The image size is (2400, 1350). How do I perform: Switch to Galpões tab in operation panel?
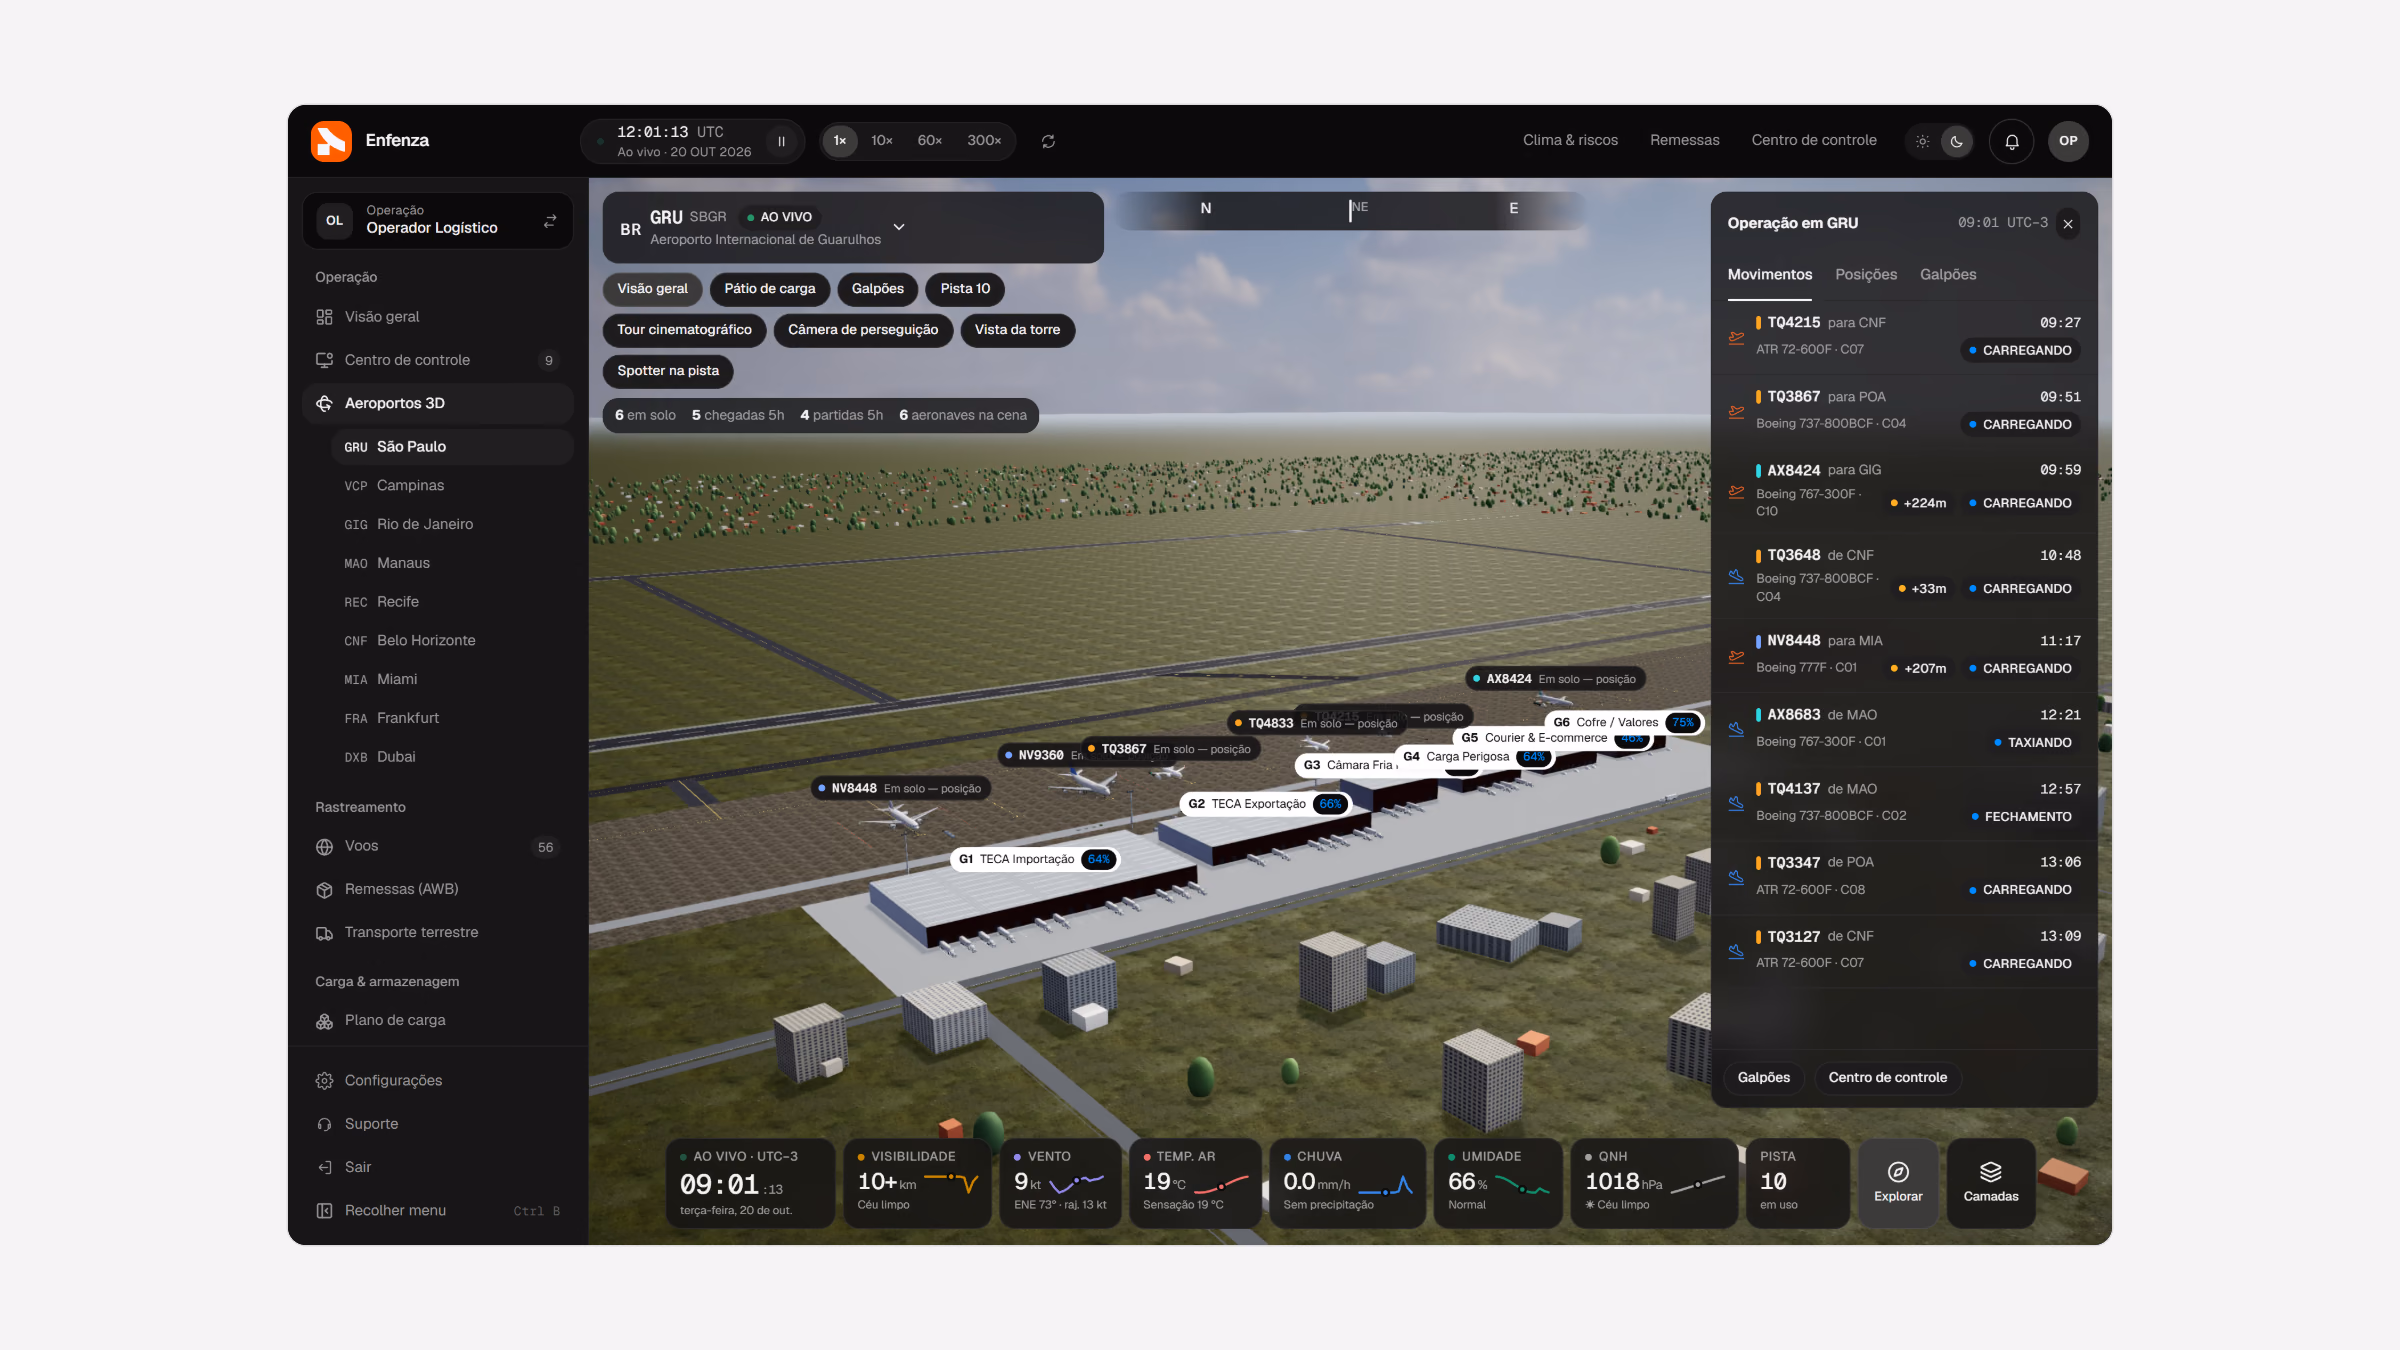click(x=1947, y=274)
